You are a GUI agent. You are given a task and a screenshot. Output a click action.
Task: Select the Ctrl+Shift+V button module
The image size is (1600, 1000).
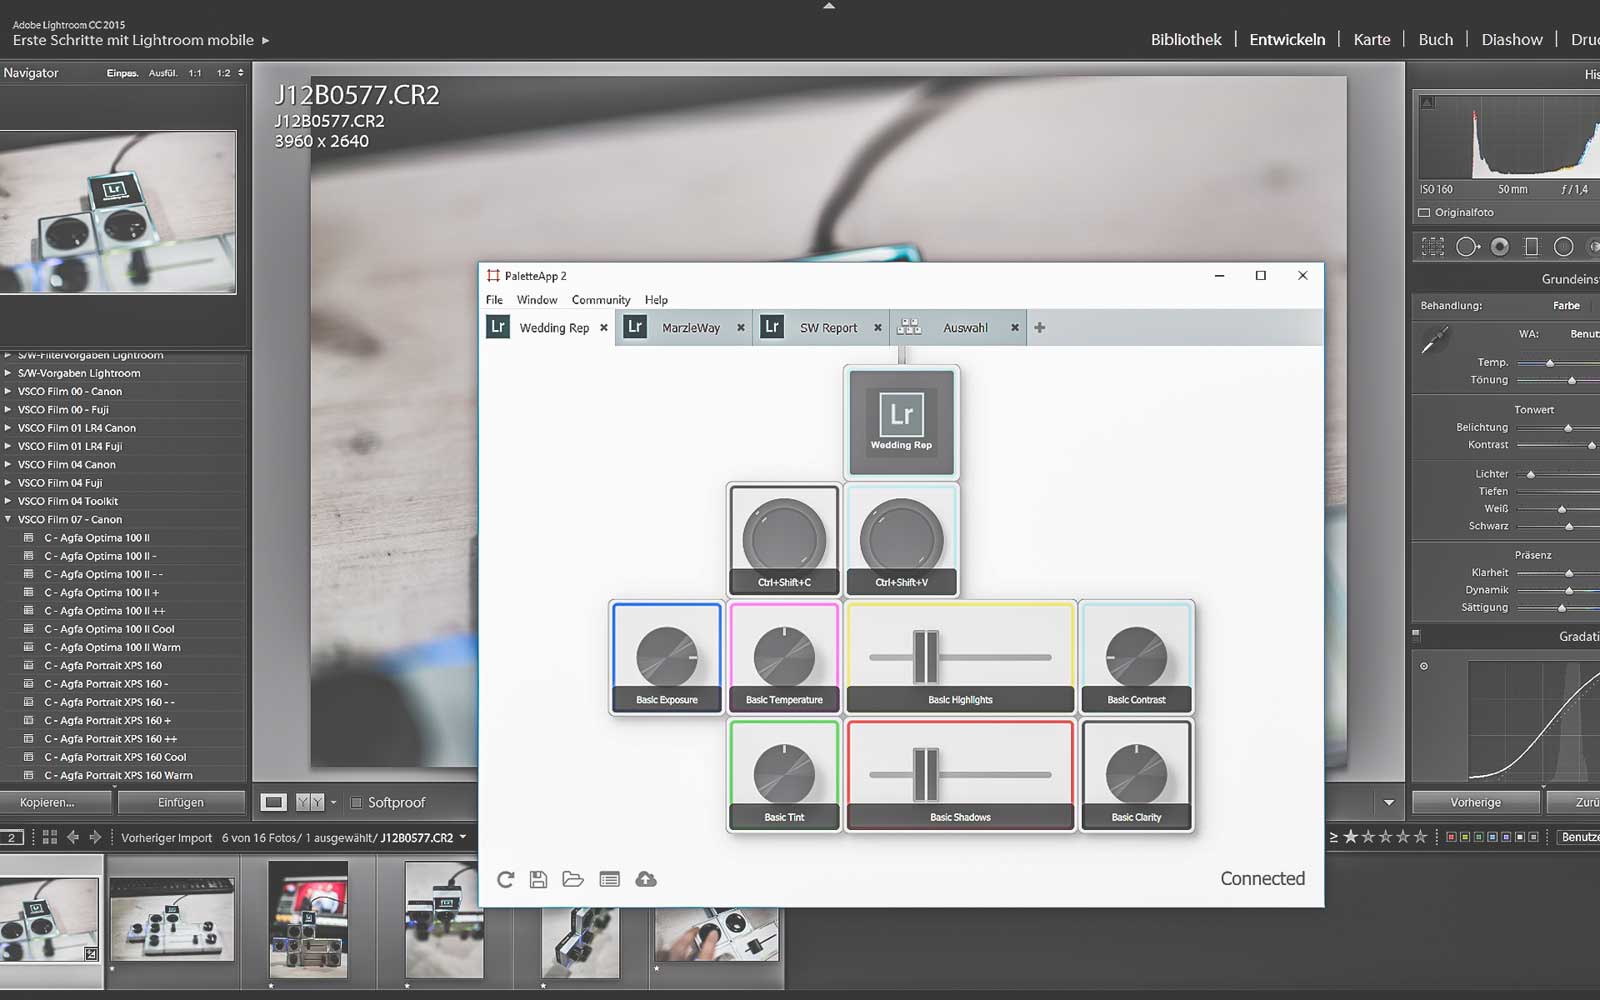click(x=901, y=539)
